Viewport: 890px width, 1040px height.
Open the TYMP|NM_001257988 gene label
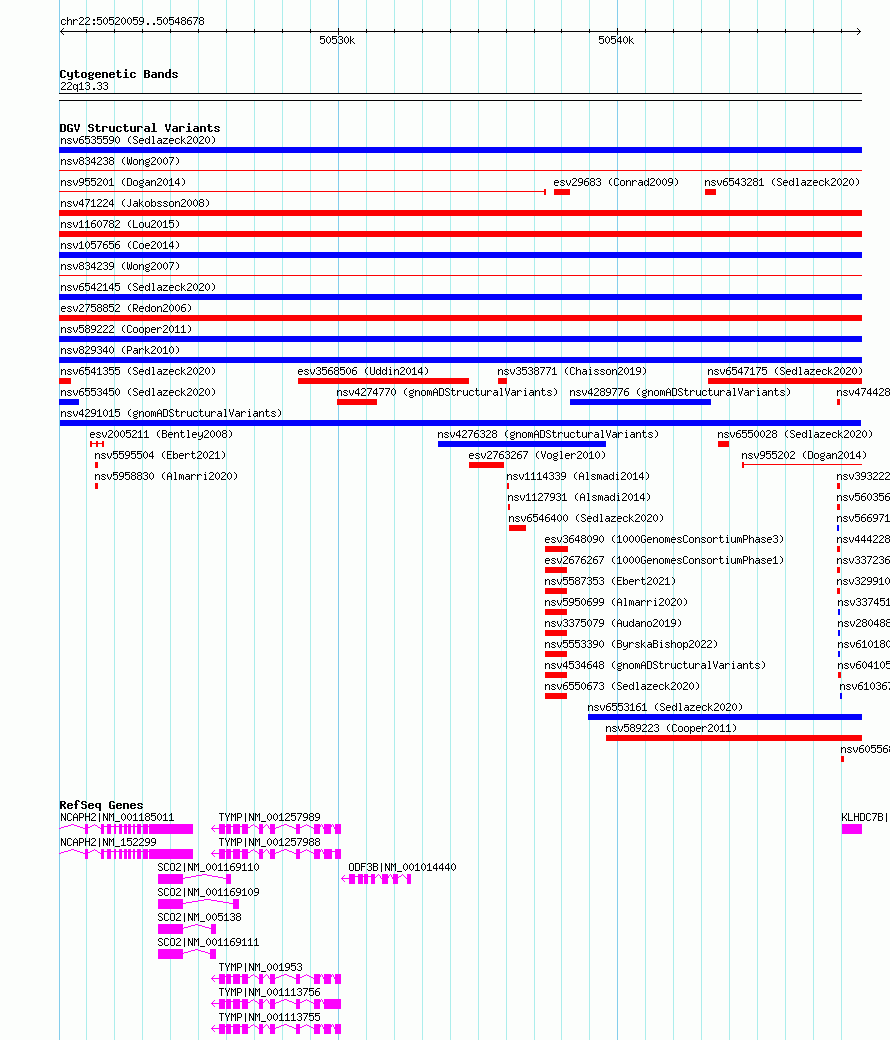(x=269, y=842)
